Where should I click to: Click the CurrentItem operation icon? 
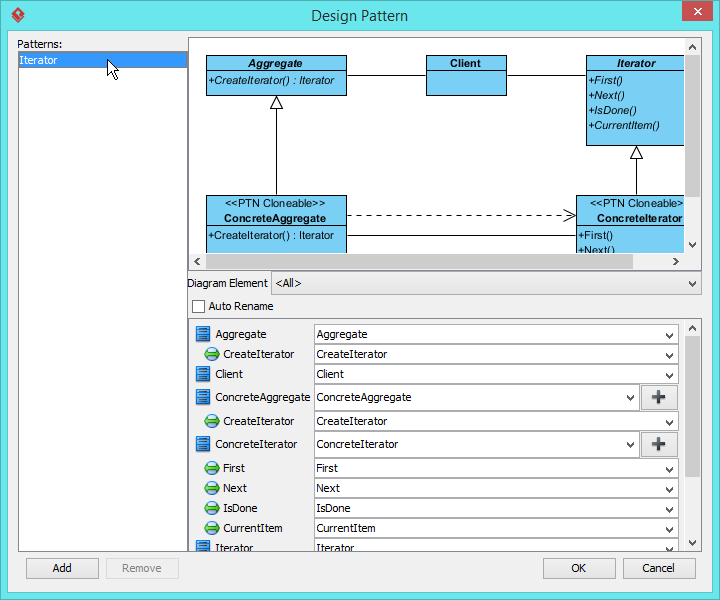coord(211,528)
